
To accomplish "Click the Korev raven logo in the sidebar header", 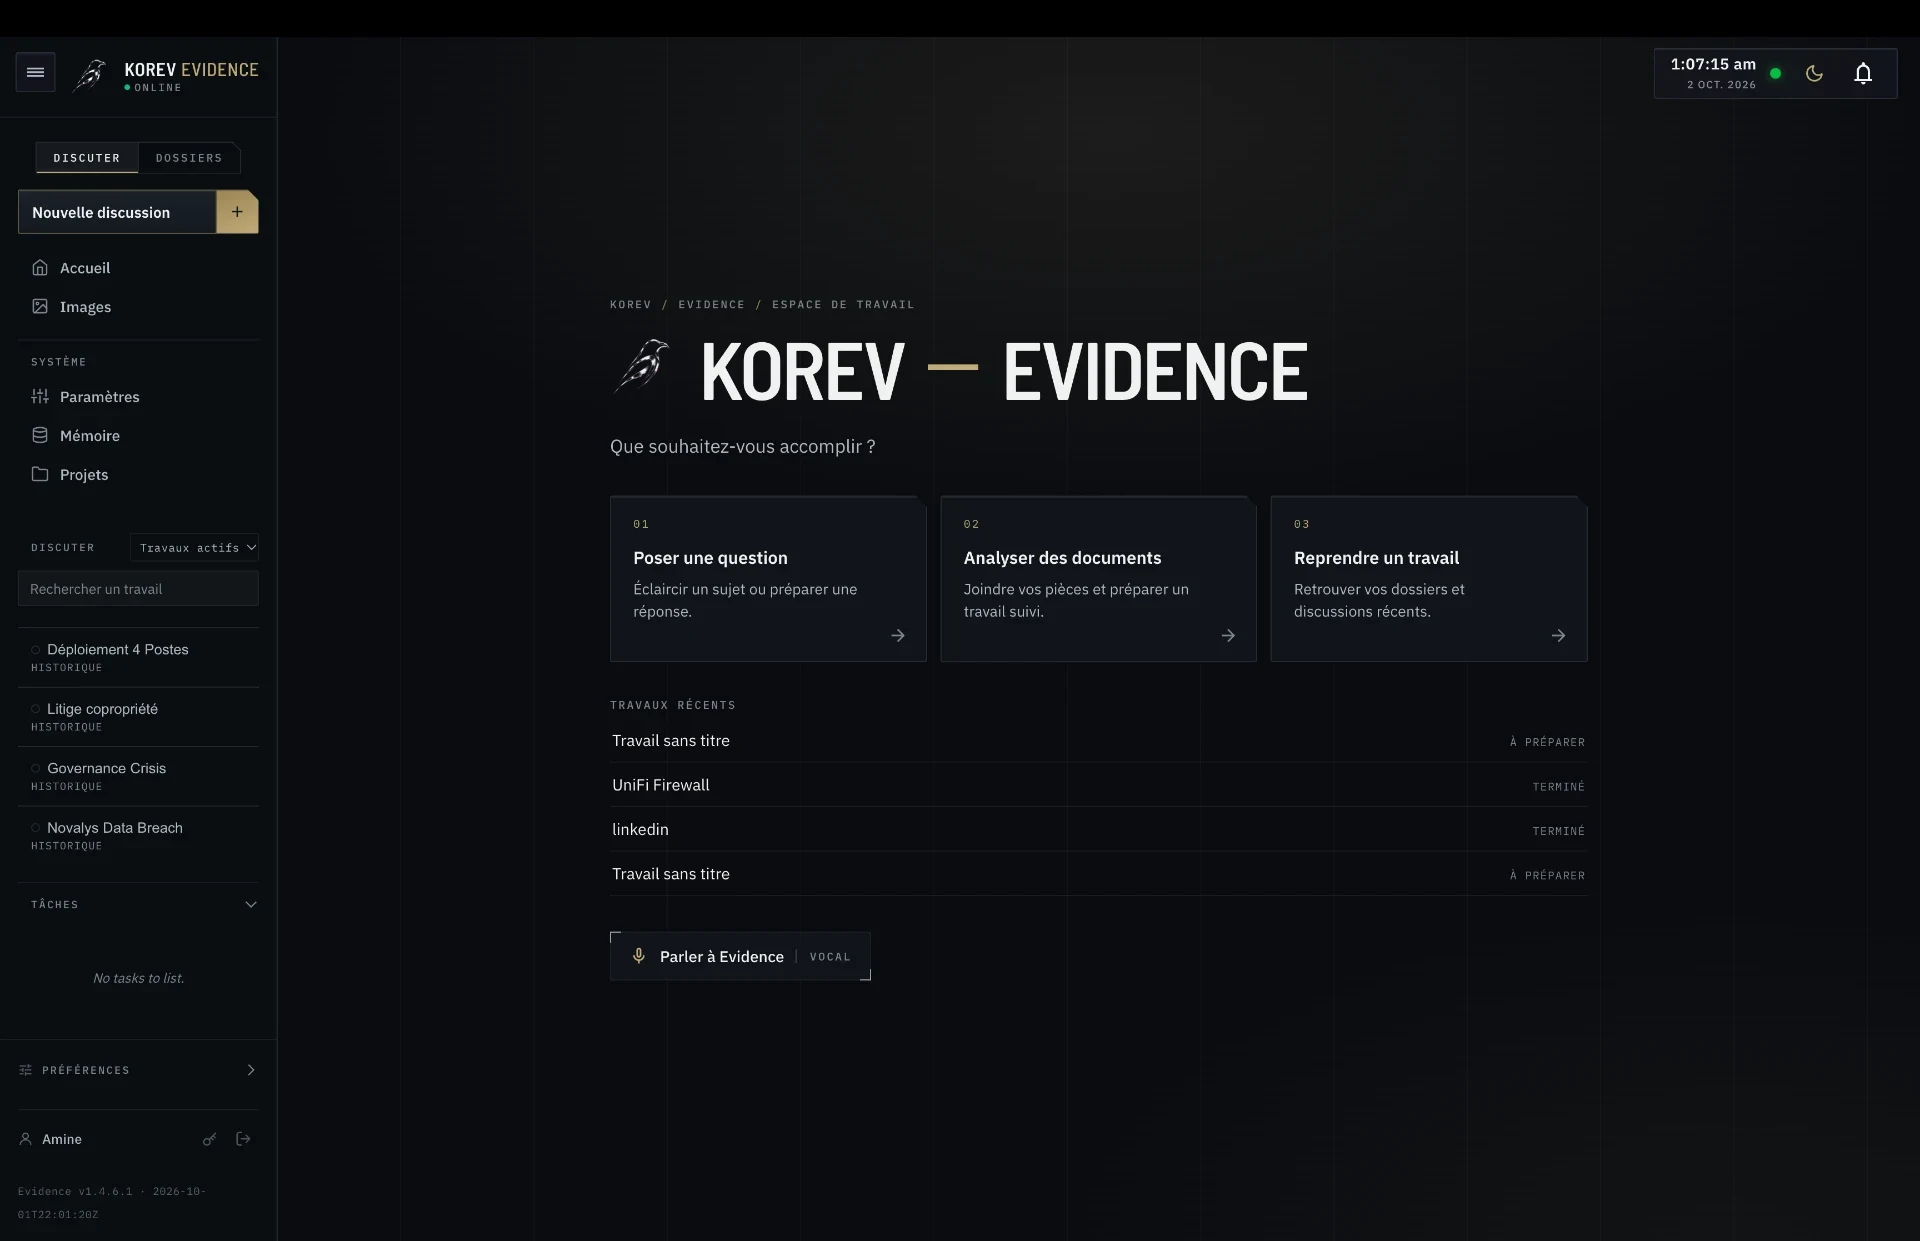I will tap(90, 75).
